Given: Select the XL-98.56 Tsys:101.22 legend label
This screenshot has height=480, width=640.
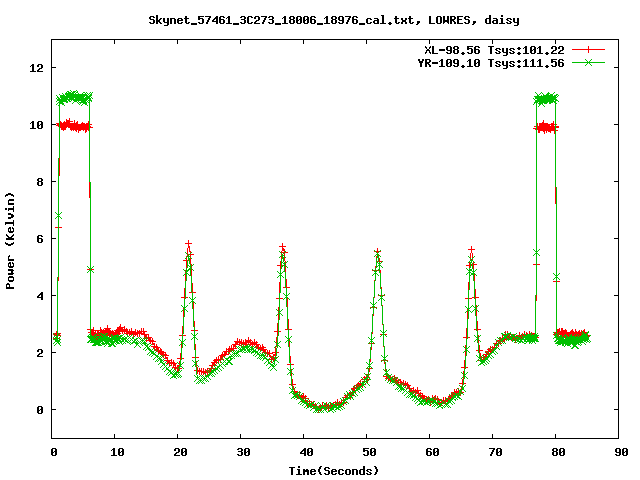Looking at the screenshot, I should tap(494, 50).
